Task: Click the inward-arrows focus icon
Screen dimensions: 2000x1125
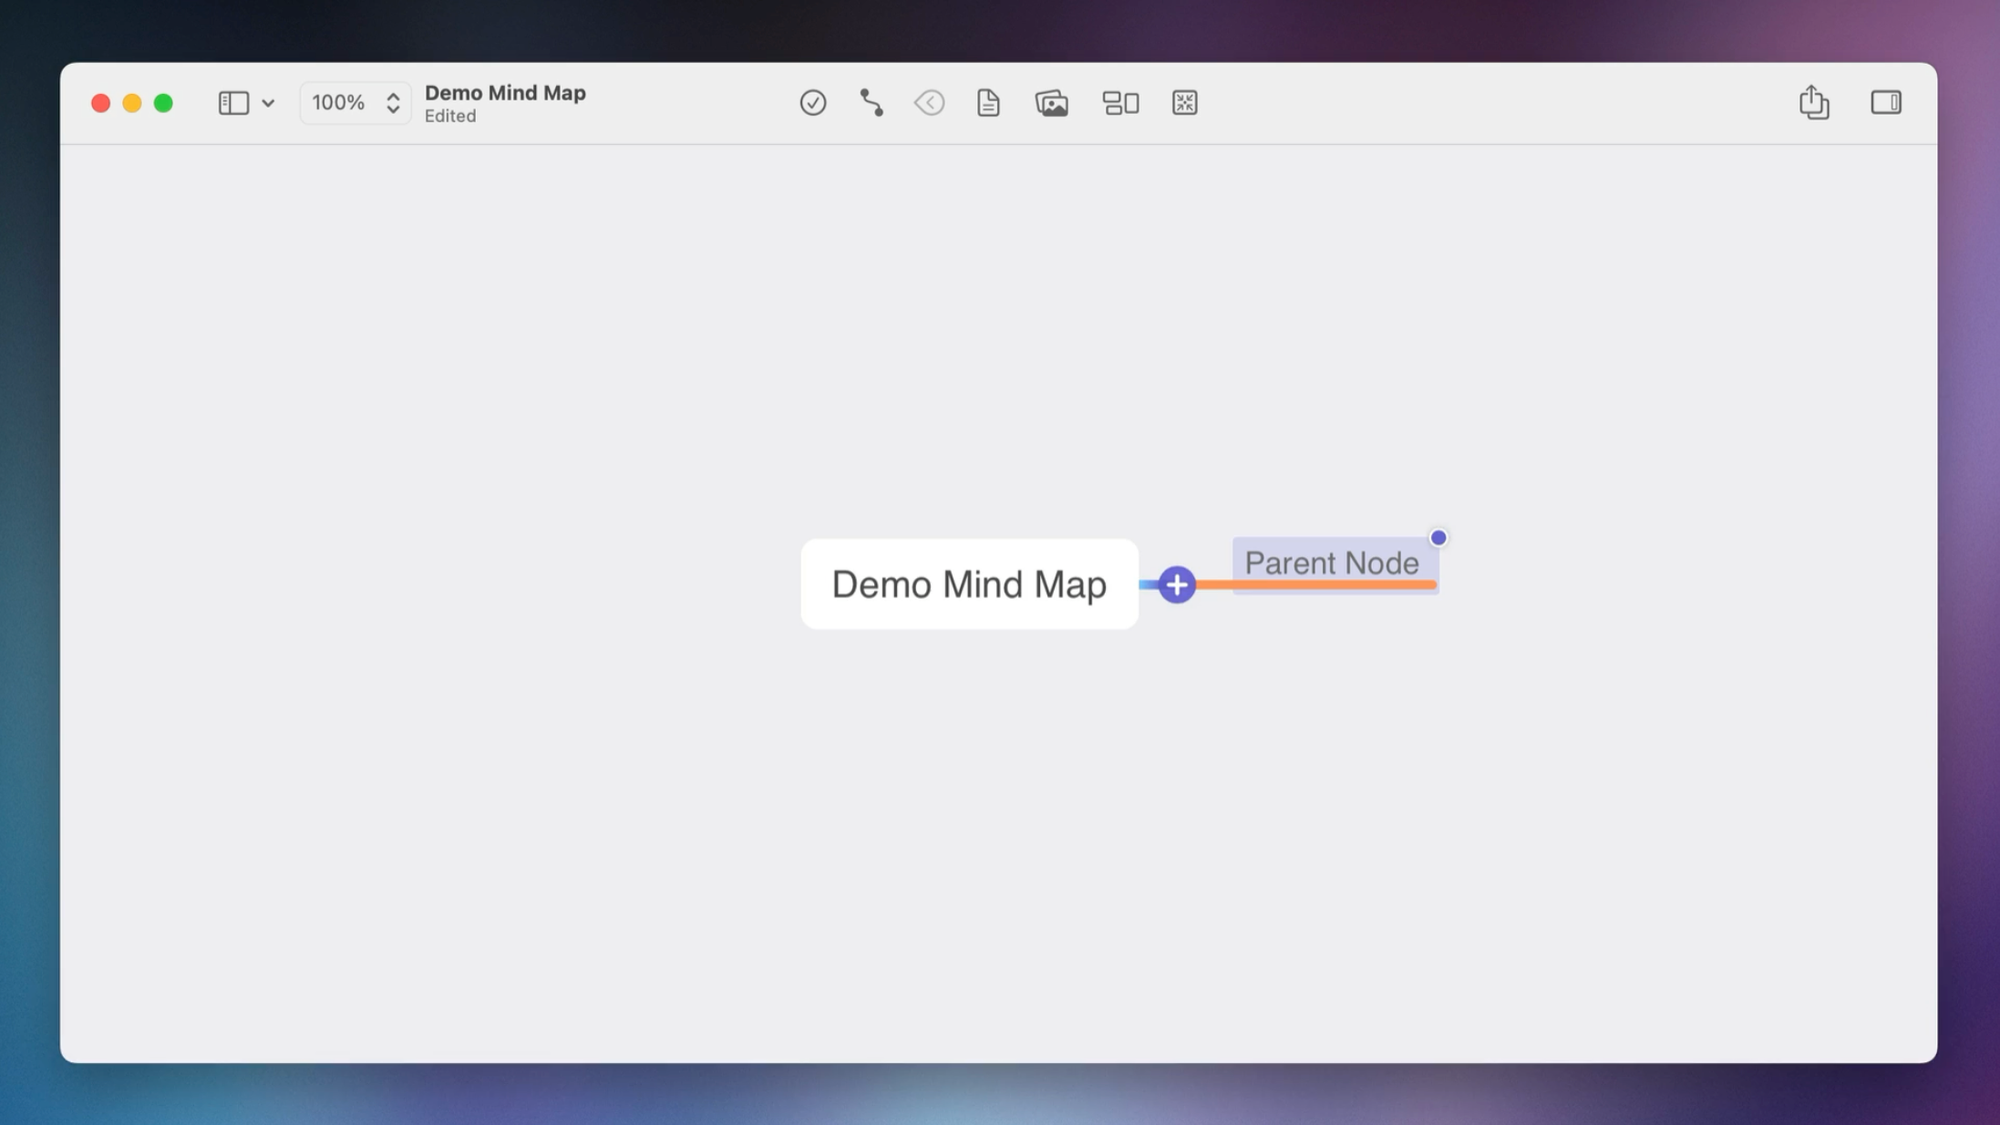Action: (1184, 103)
